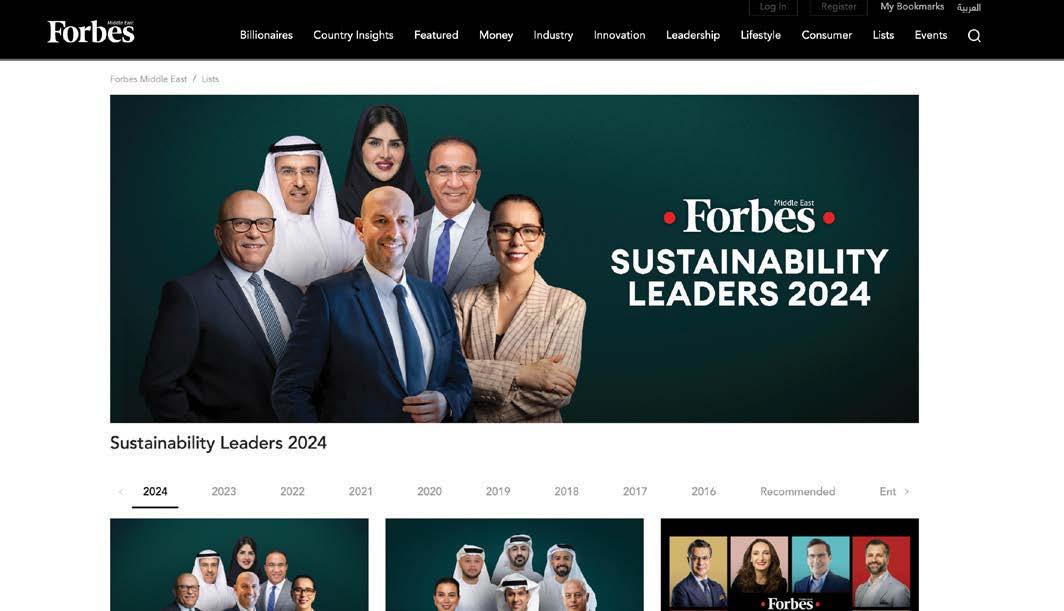Image resolution: width=1064 pixels, height=611 pixels.
Task: Open the four colored portraits list card
Action: click(790, 565)
